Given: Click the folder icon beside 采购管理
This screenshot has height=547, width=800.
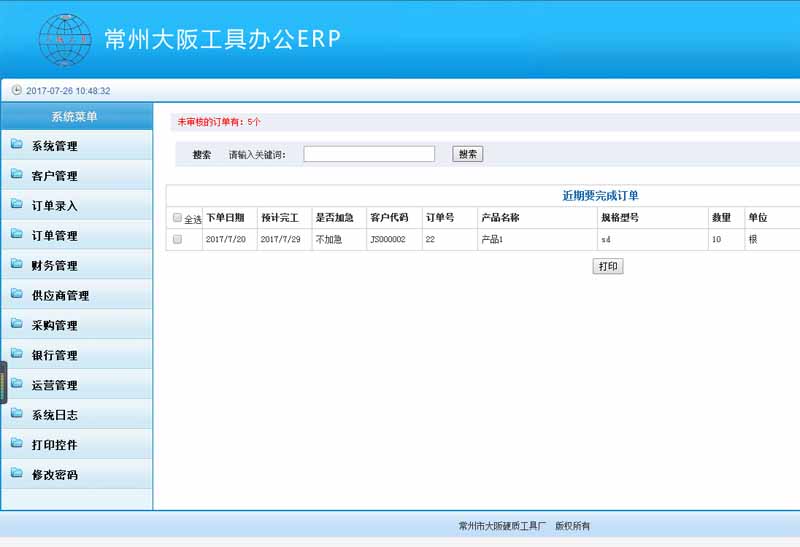Looking at the screenshot, I should (x=17, y=325).
